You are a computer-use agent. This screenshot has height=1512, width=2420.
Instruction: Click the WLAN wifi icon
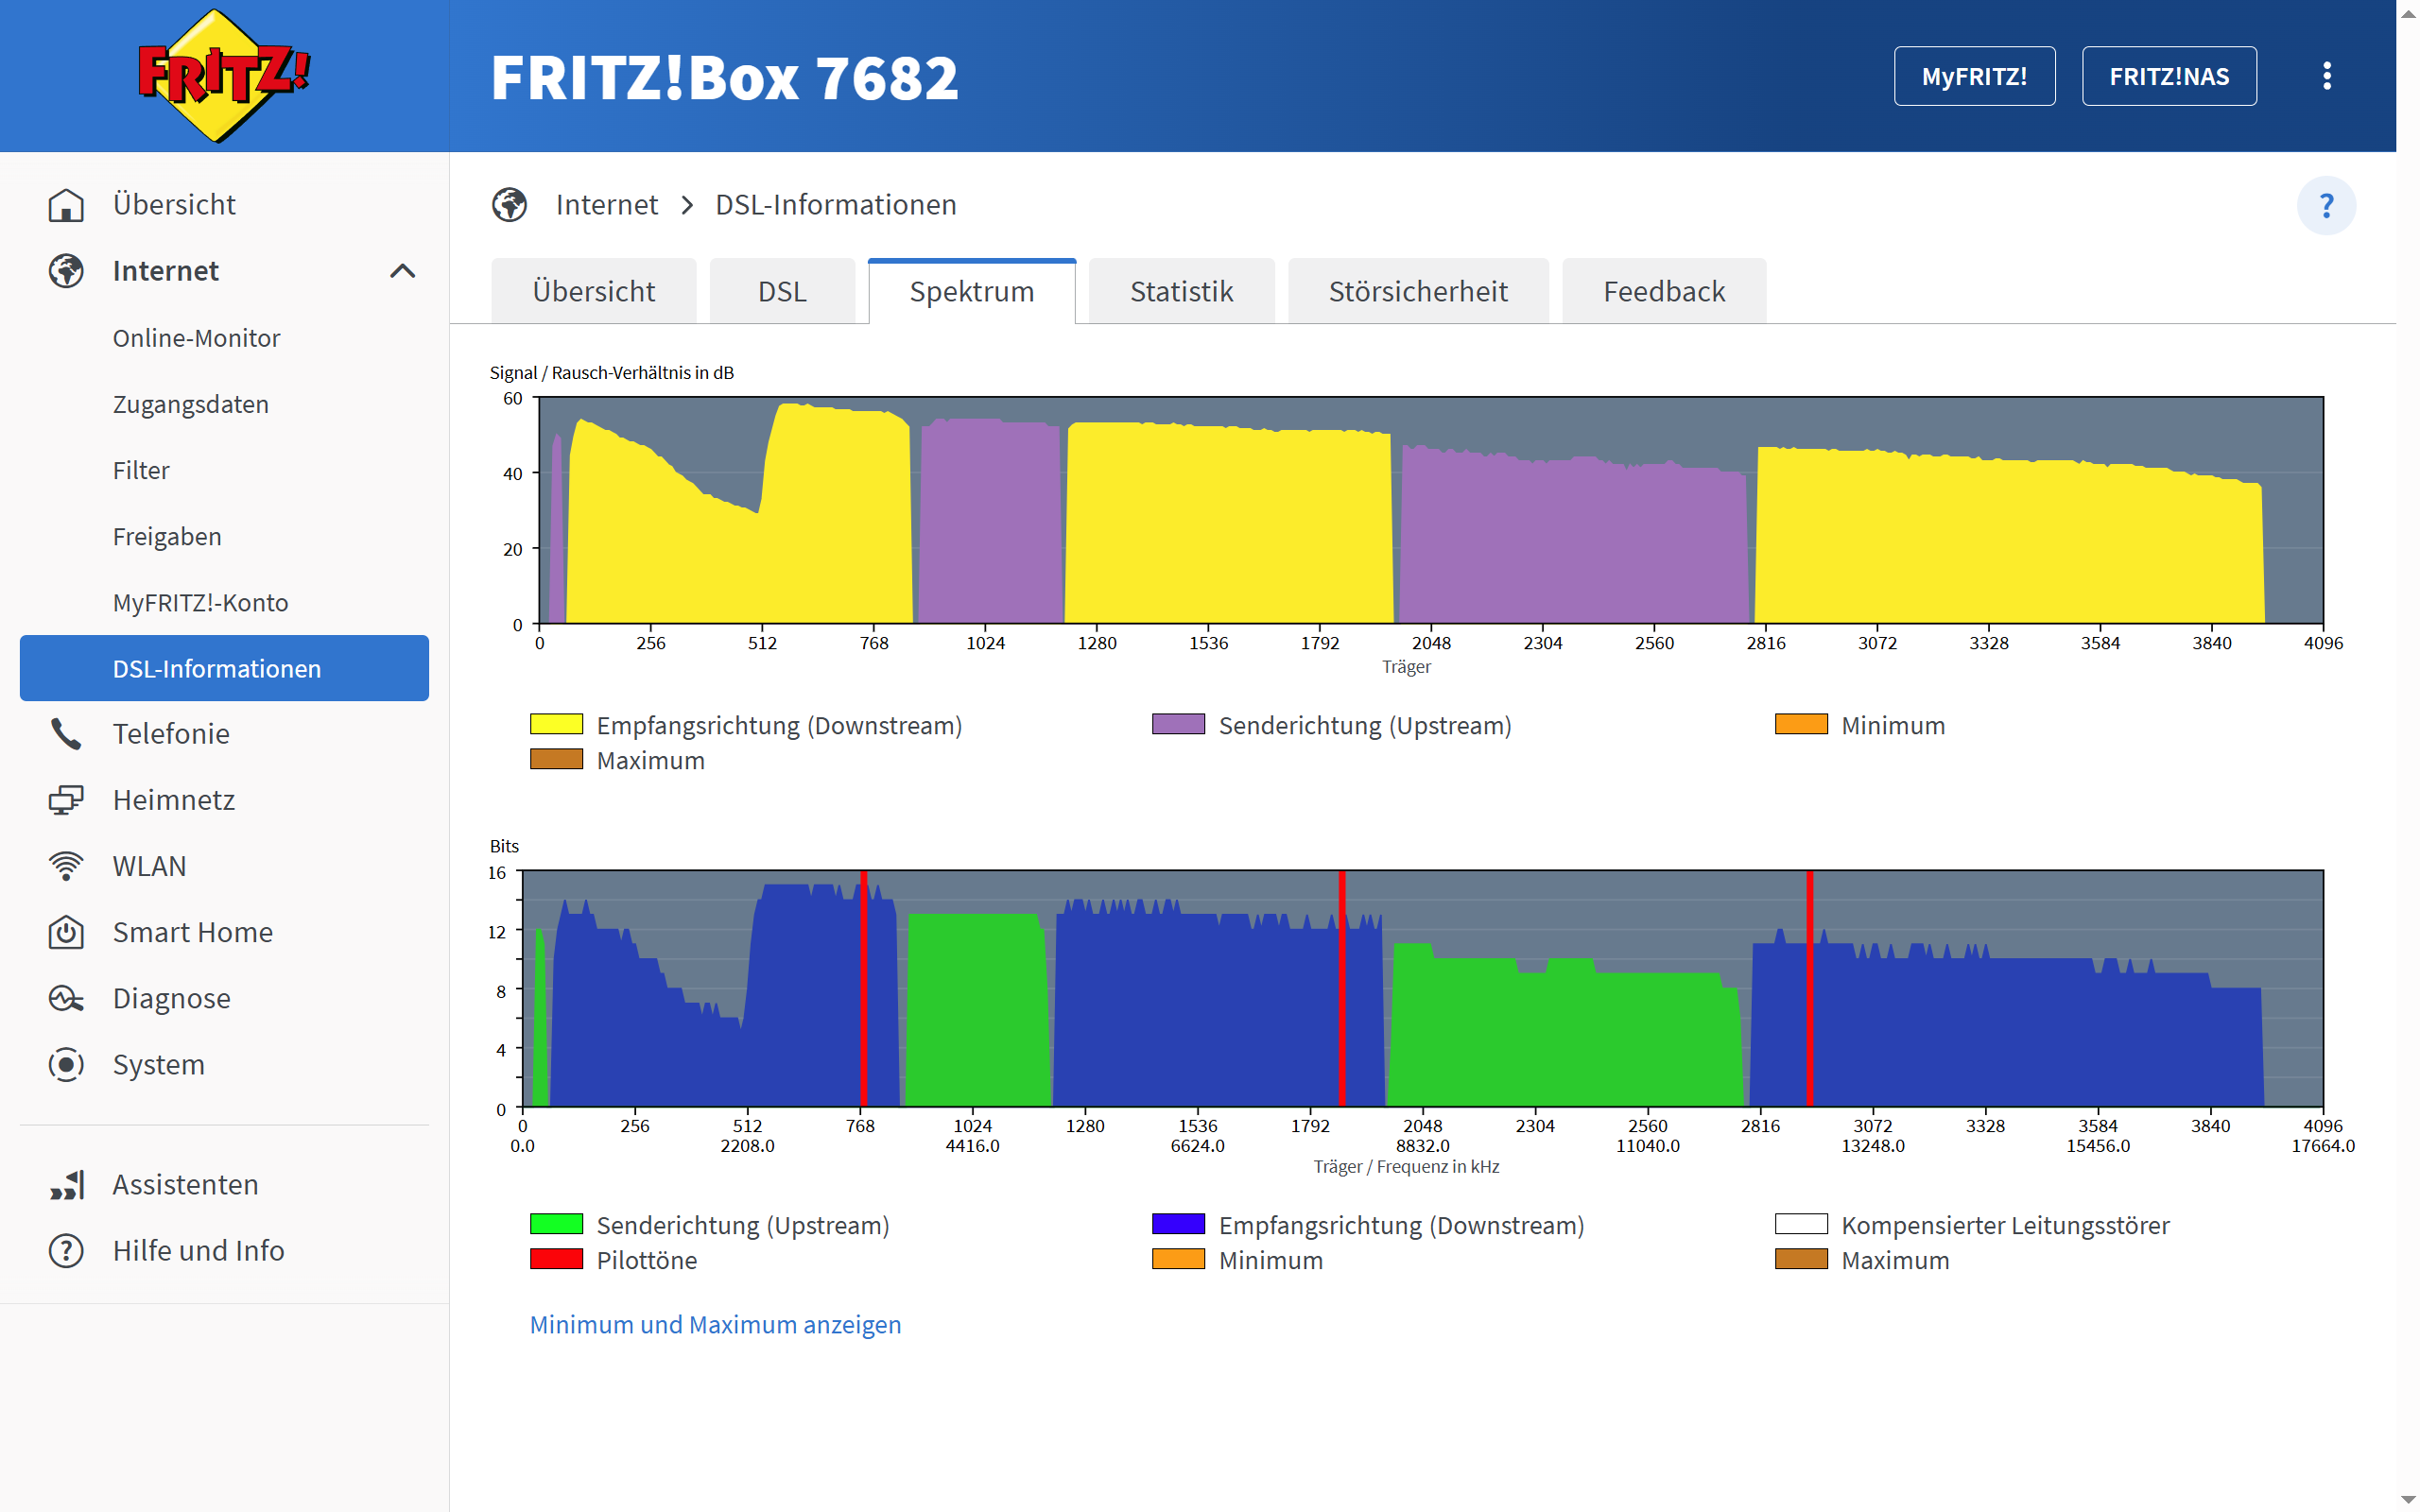(x=66, y=866)
